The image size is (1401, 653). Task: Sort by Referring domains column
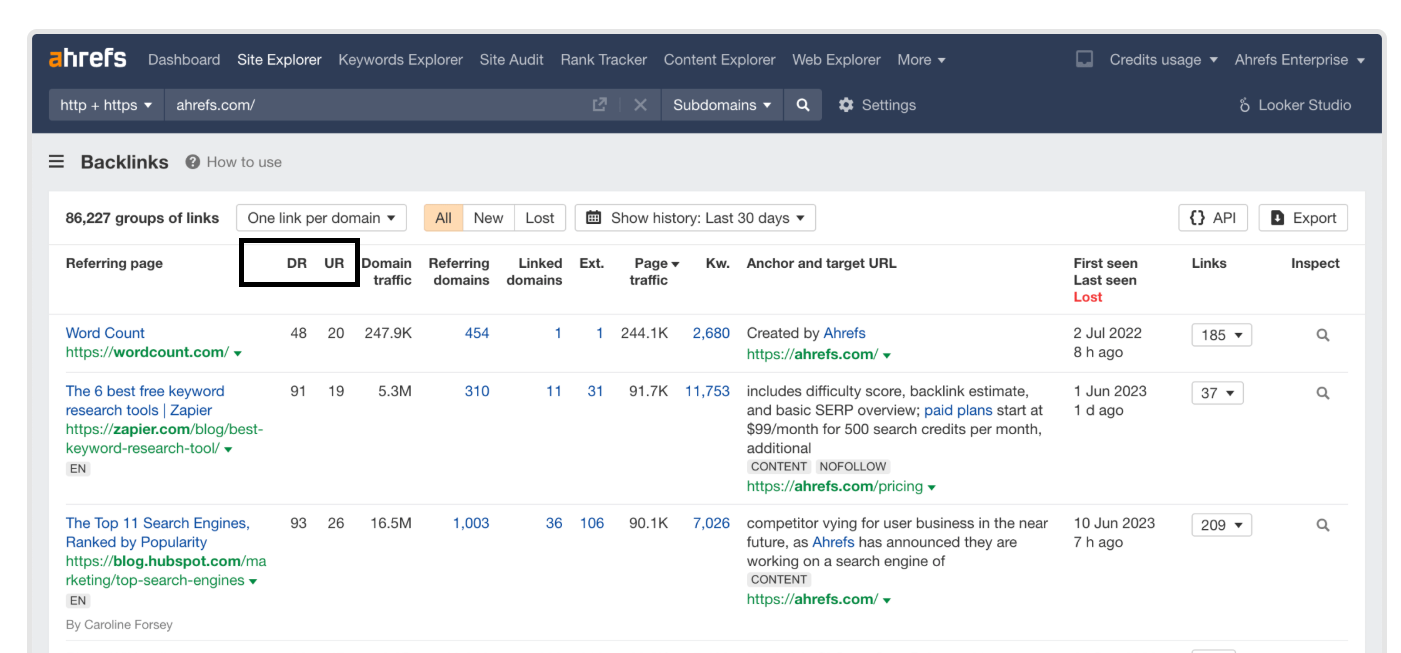[459, 271]
